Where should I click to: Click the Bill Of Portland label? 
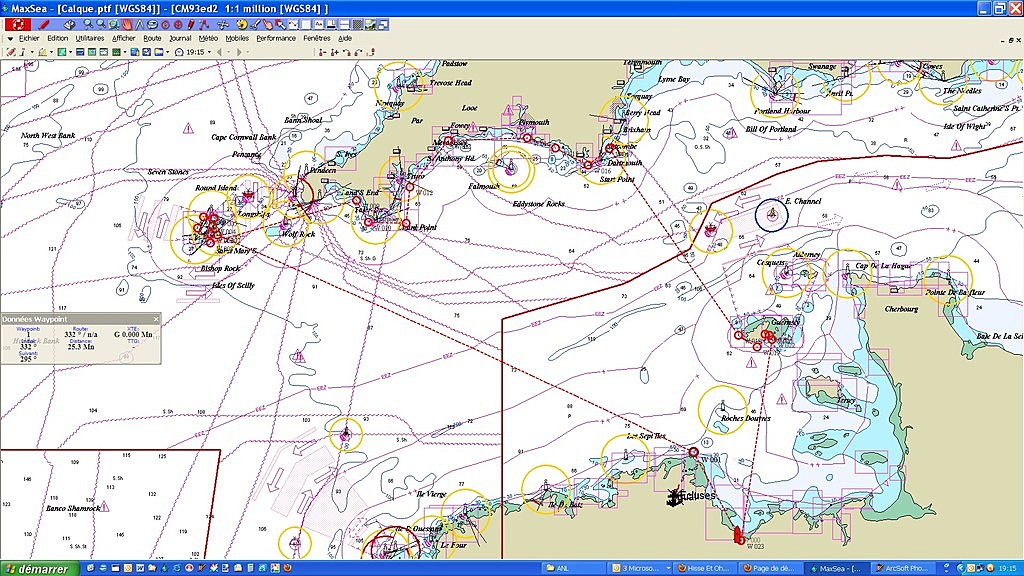771,129
